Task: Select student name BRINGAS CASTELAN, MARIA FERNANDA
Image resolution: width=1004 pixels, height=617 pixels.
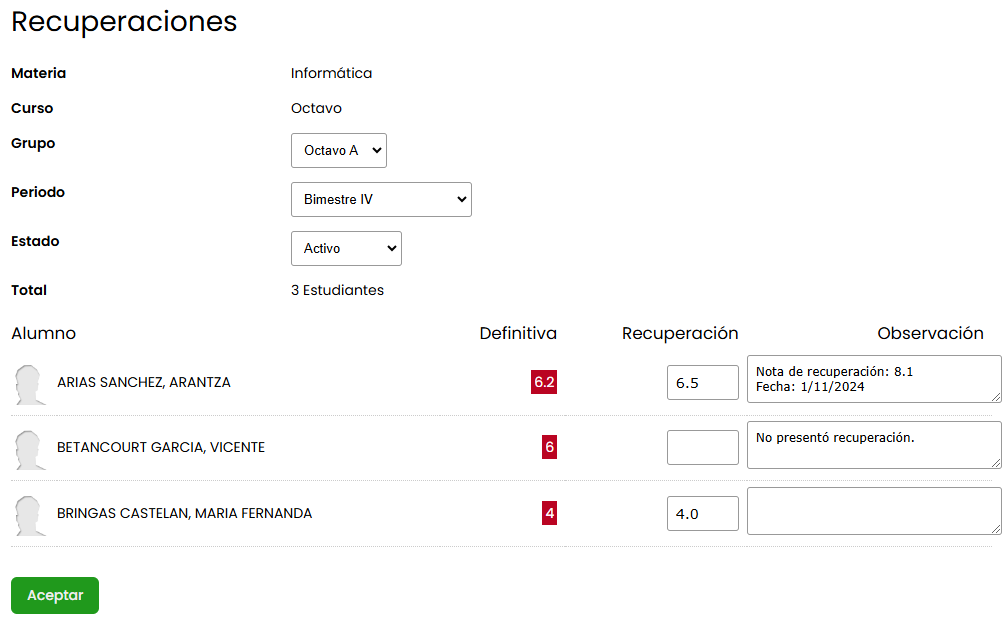Action: click(x=184, y=513)
